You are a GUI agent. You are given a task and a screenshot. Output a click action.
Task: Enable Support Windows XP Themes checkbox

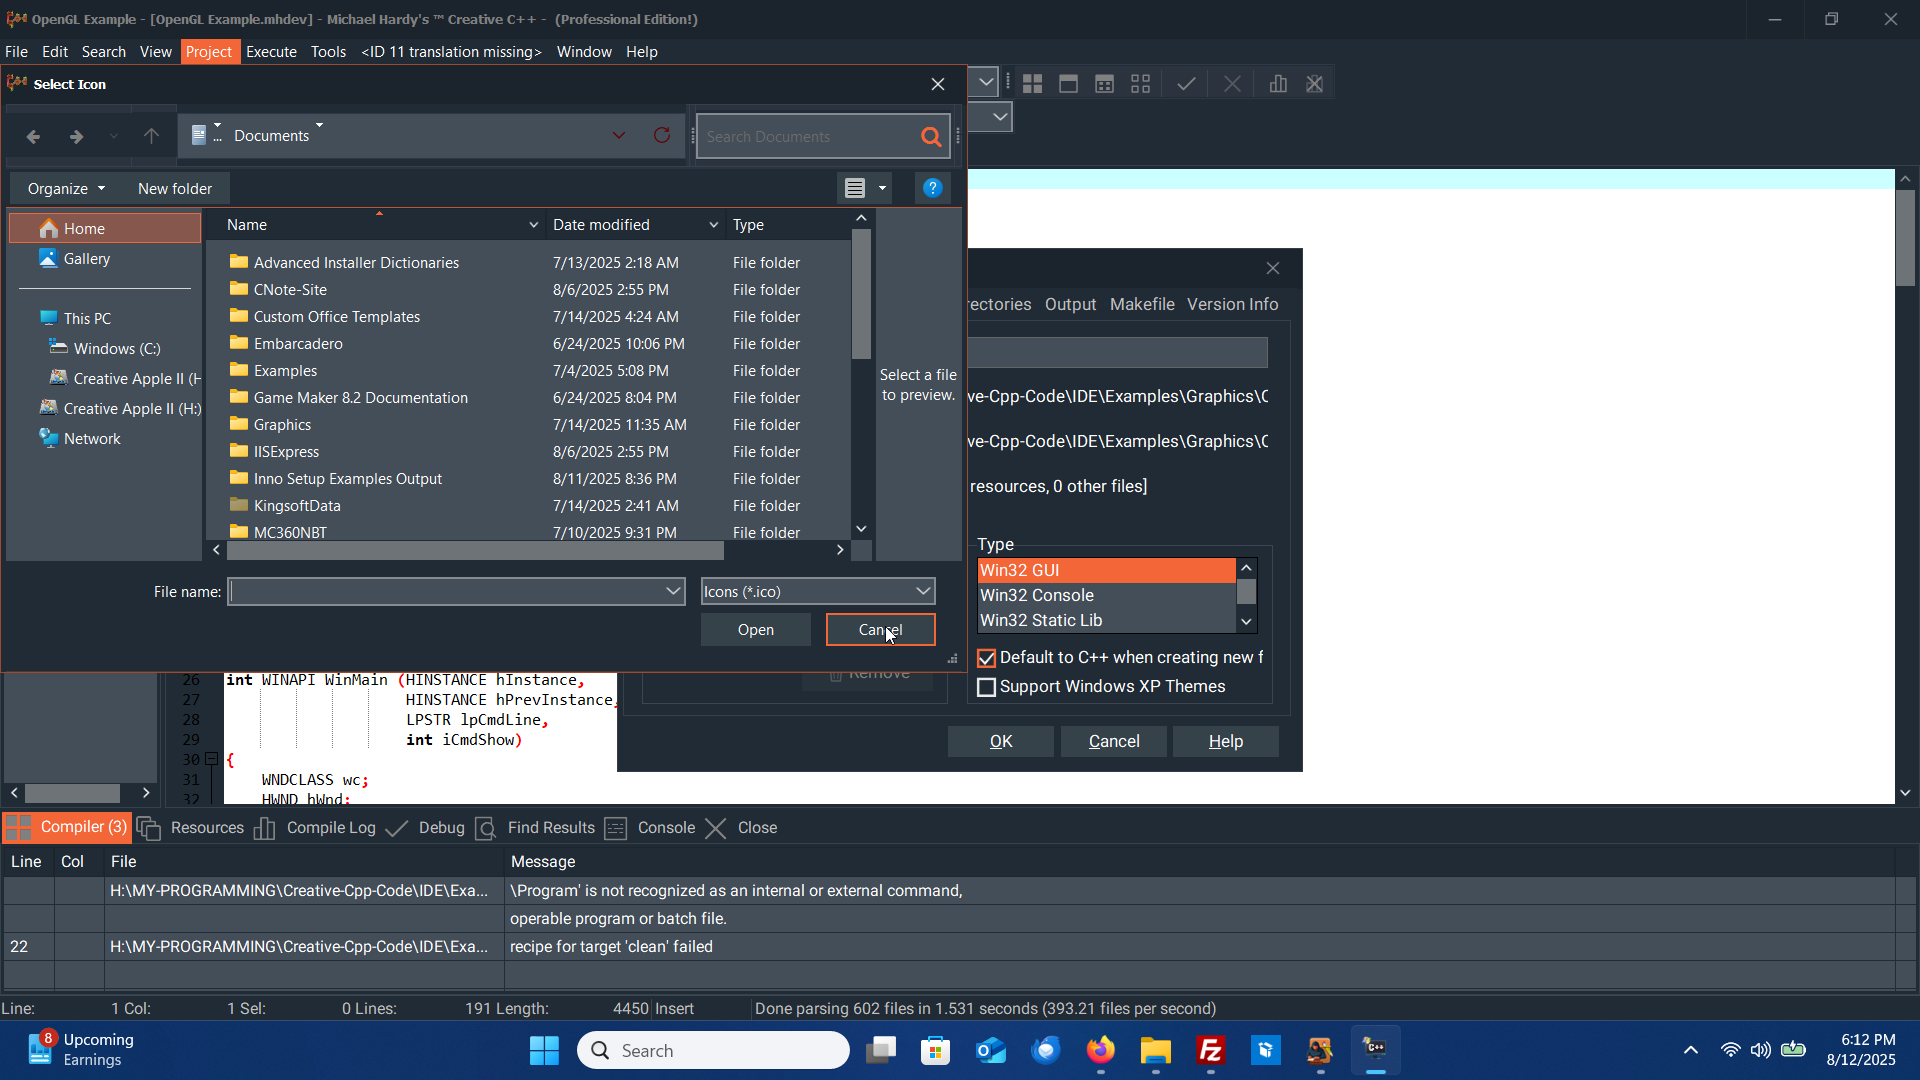tap(987, 687)
